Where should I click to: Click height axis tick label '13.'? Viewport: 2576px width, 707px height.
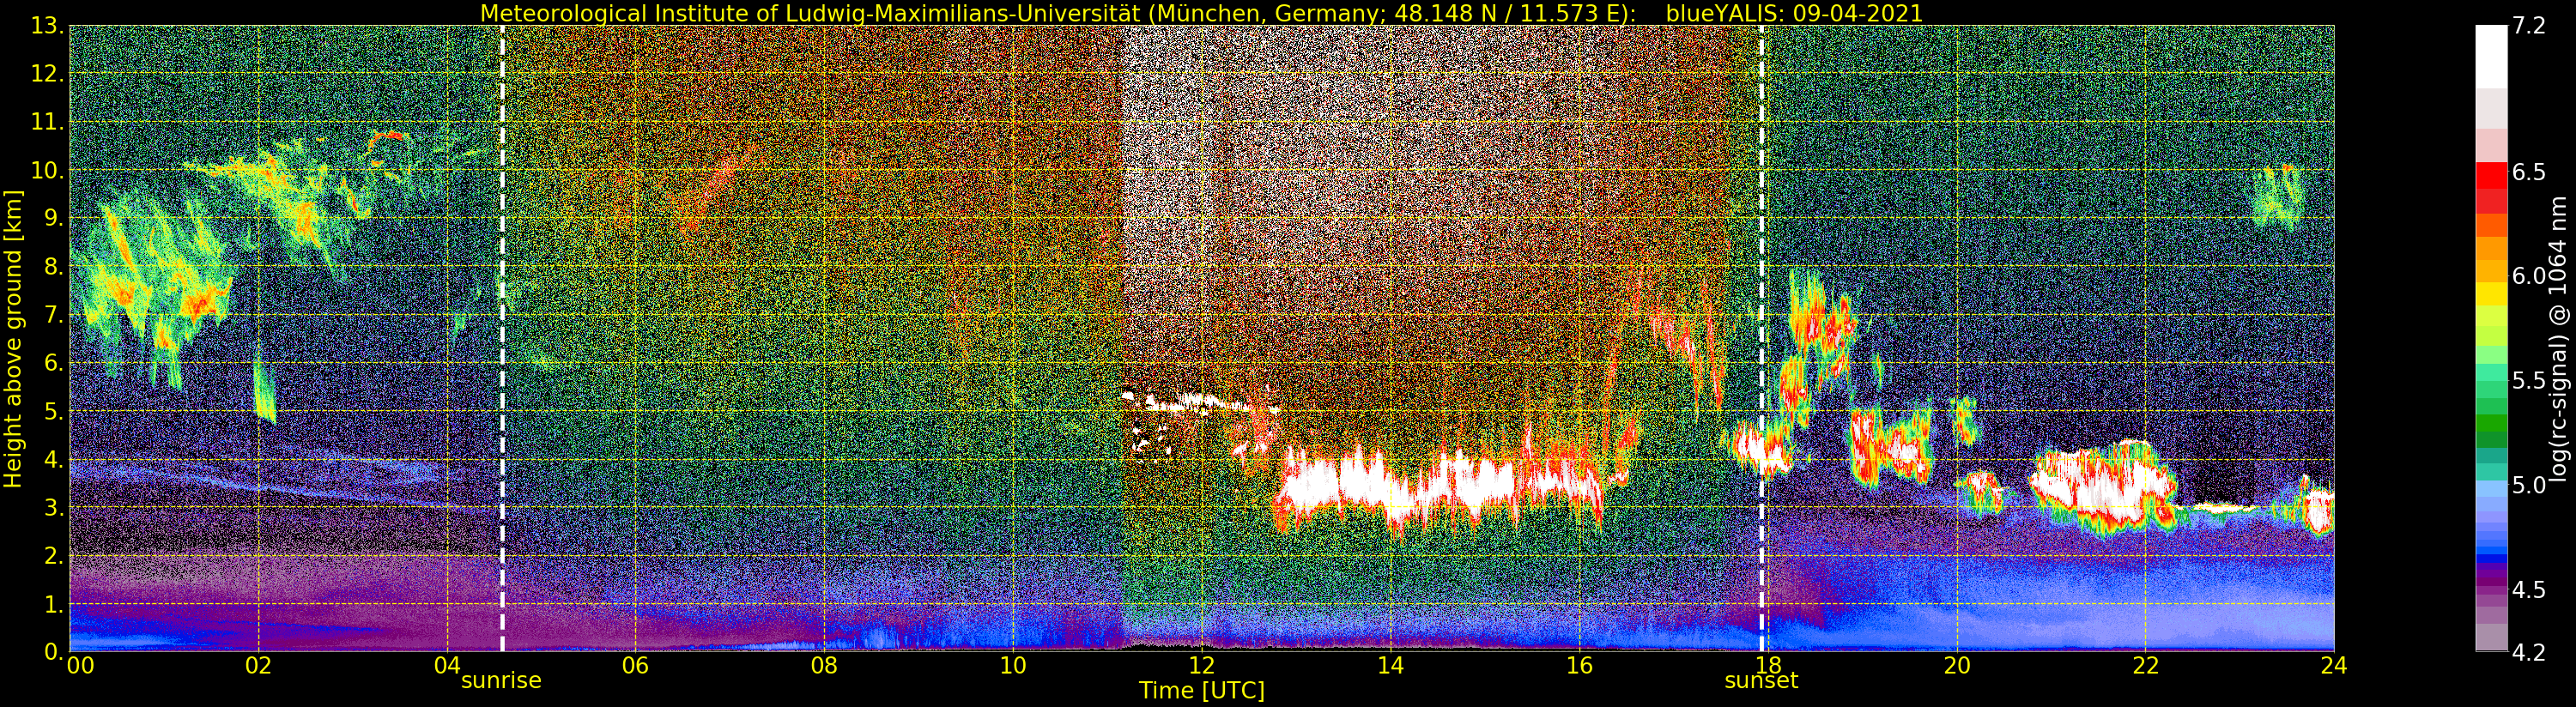click(48, 26)
